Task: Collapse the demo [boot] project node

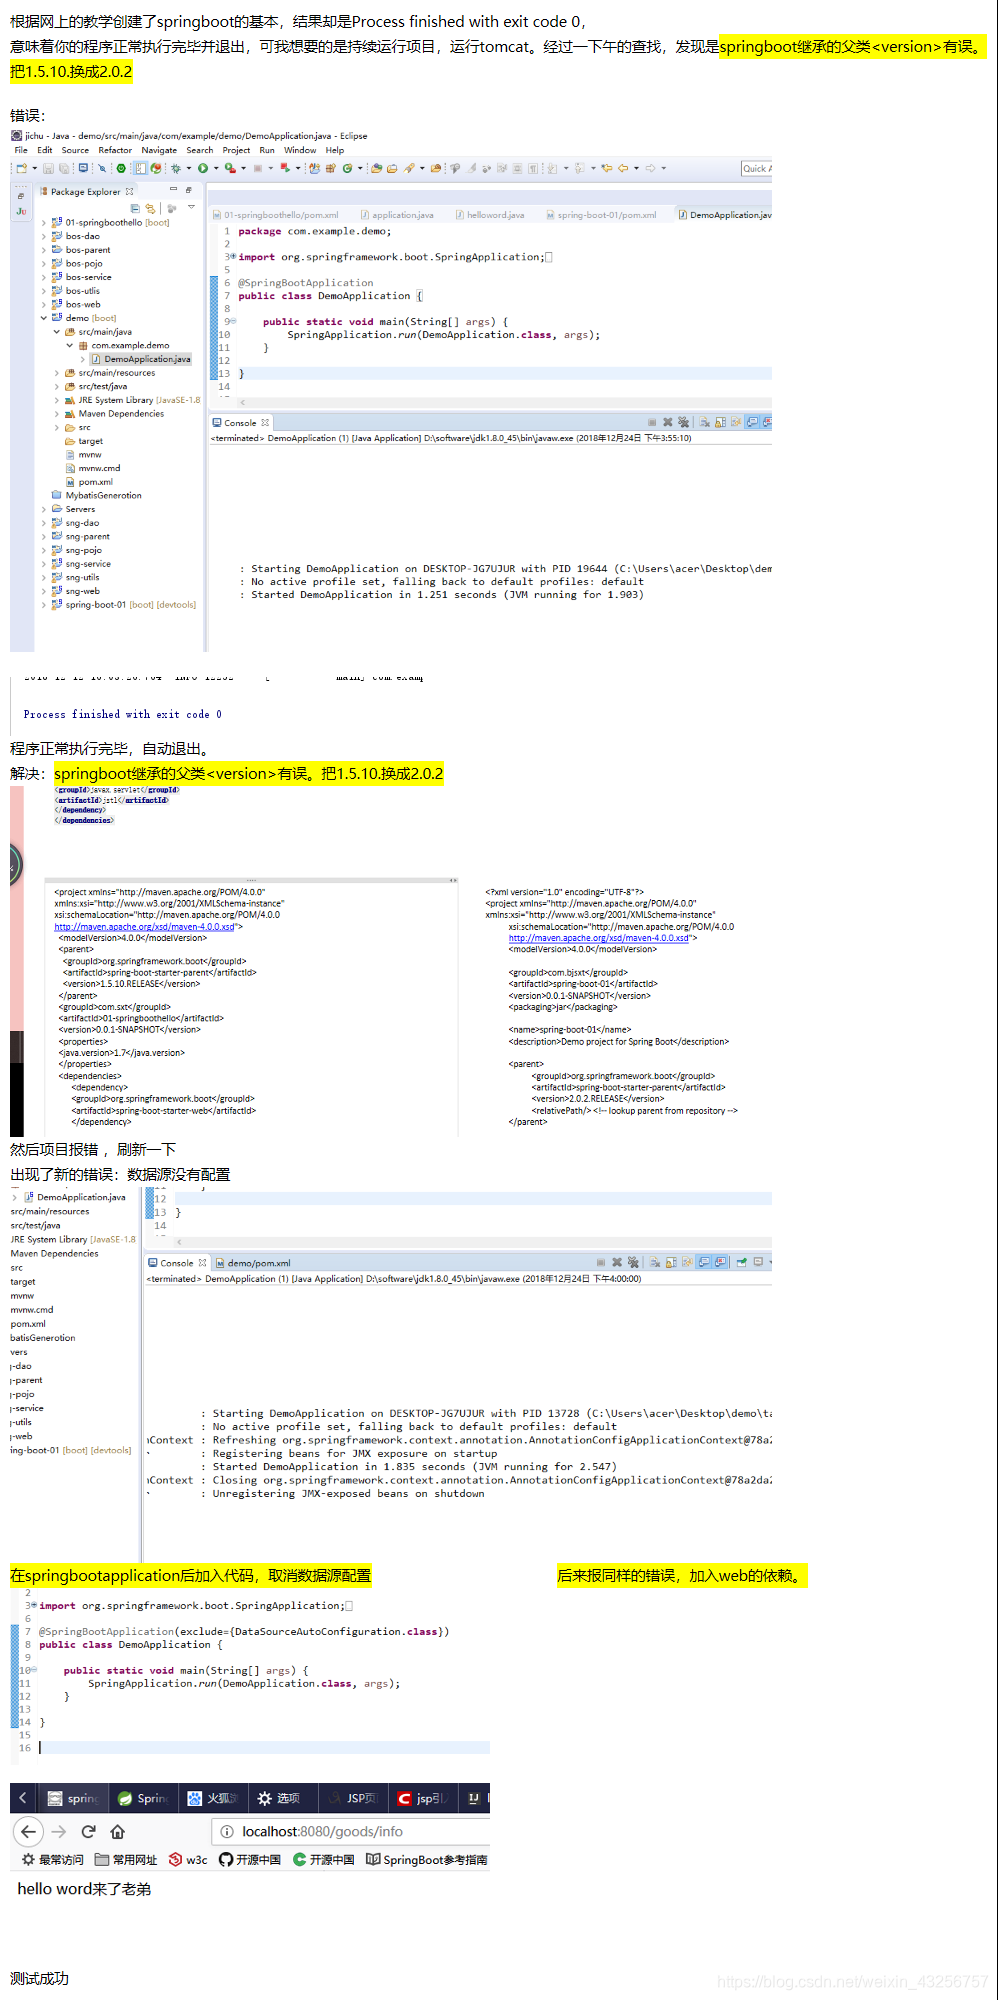Action: [x=44, y=318]
